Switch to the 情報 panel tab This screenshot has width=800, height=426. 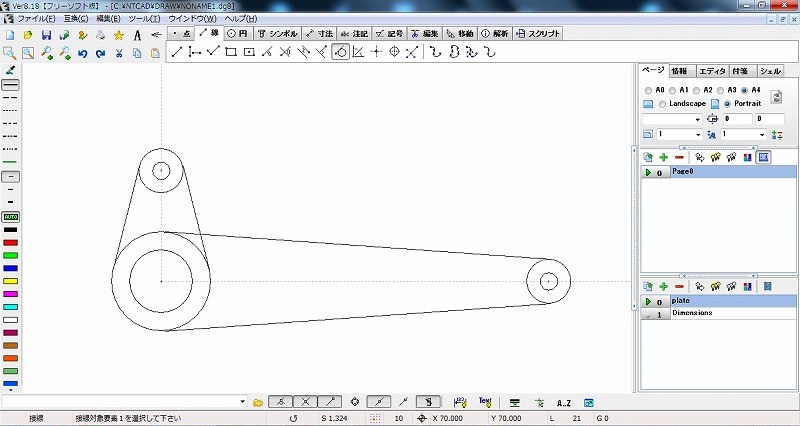click(x=679, y=71)
